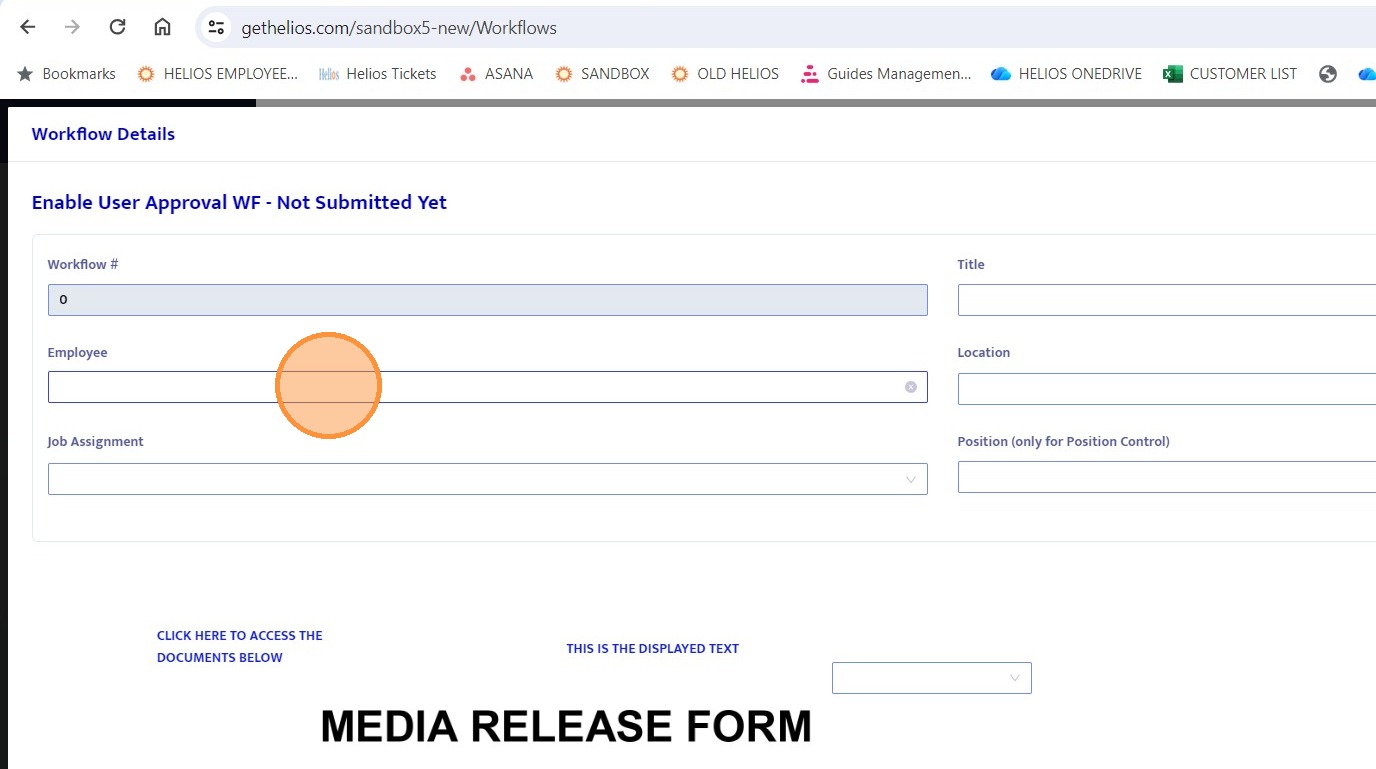This screenshot has width=1376, height=769.
Task: Click the Enable User Approval WF heading
Action: [239, 202]
